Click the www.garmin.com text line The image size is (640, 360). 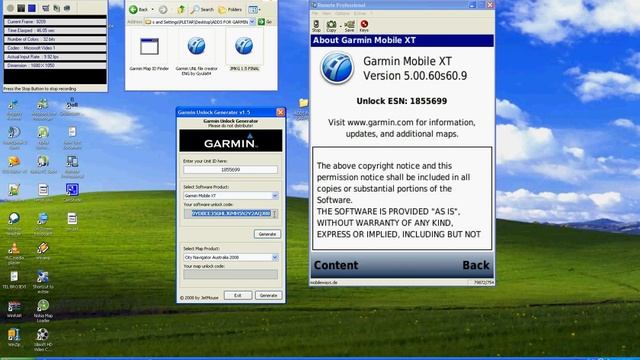point(402,122)
